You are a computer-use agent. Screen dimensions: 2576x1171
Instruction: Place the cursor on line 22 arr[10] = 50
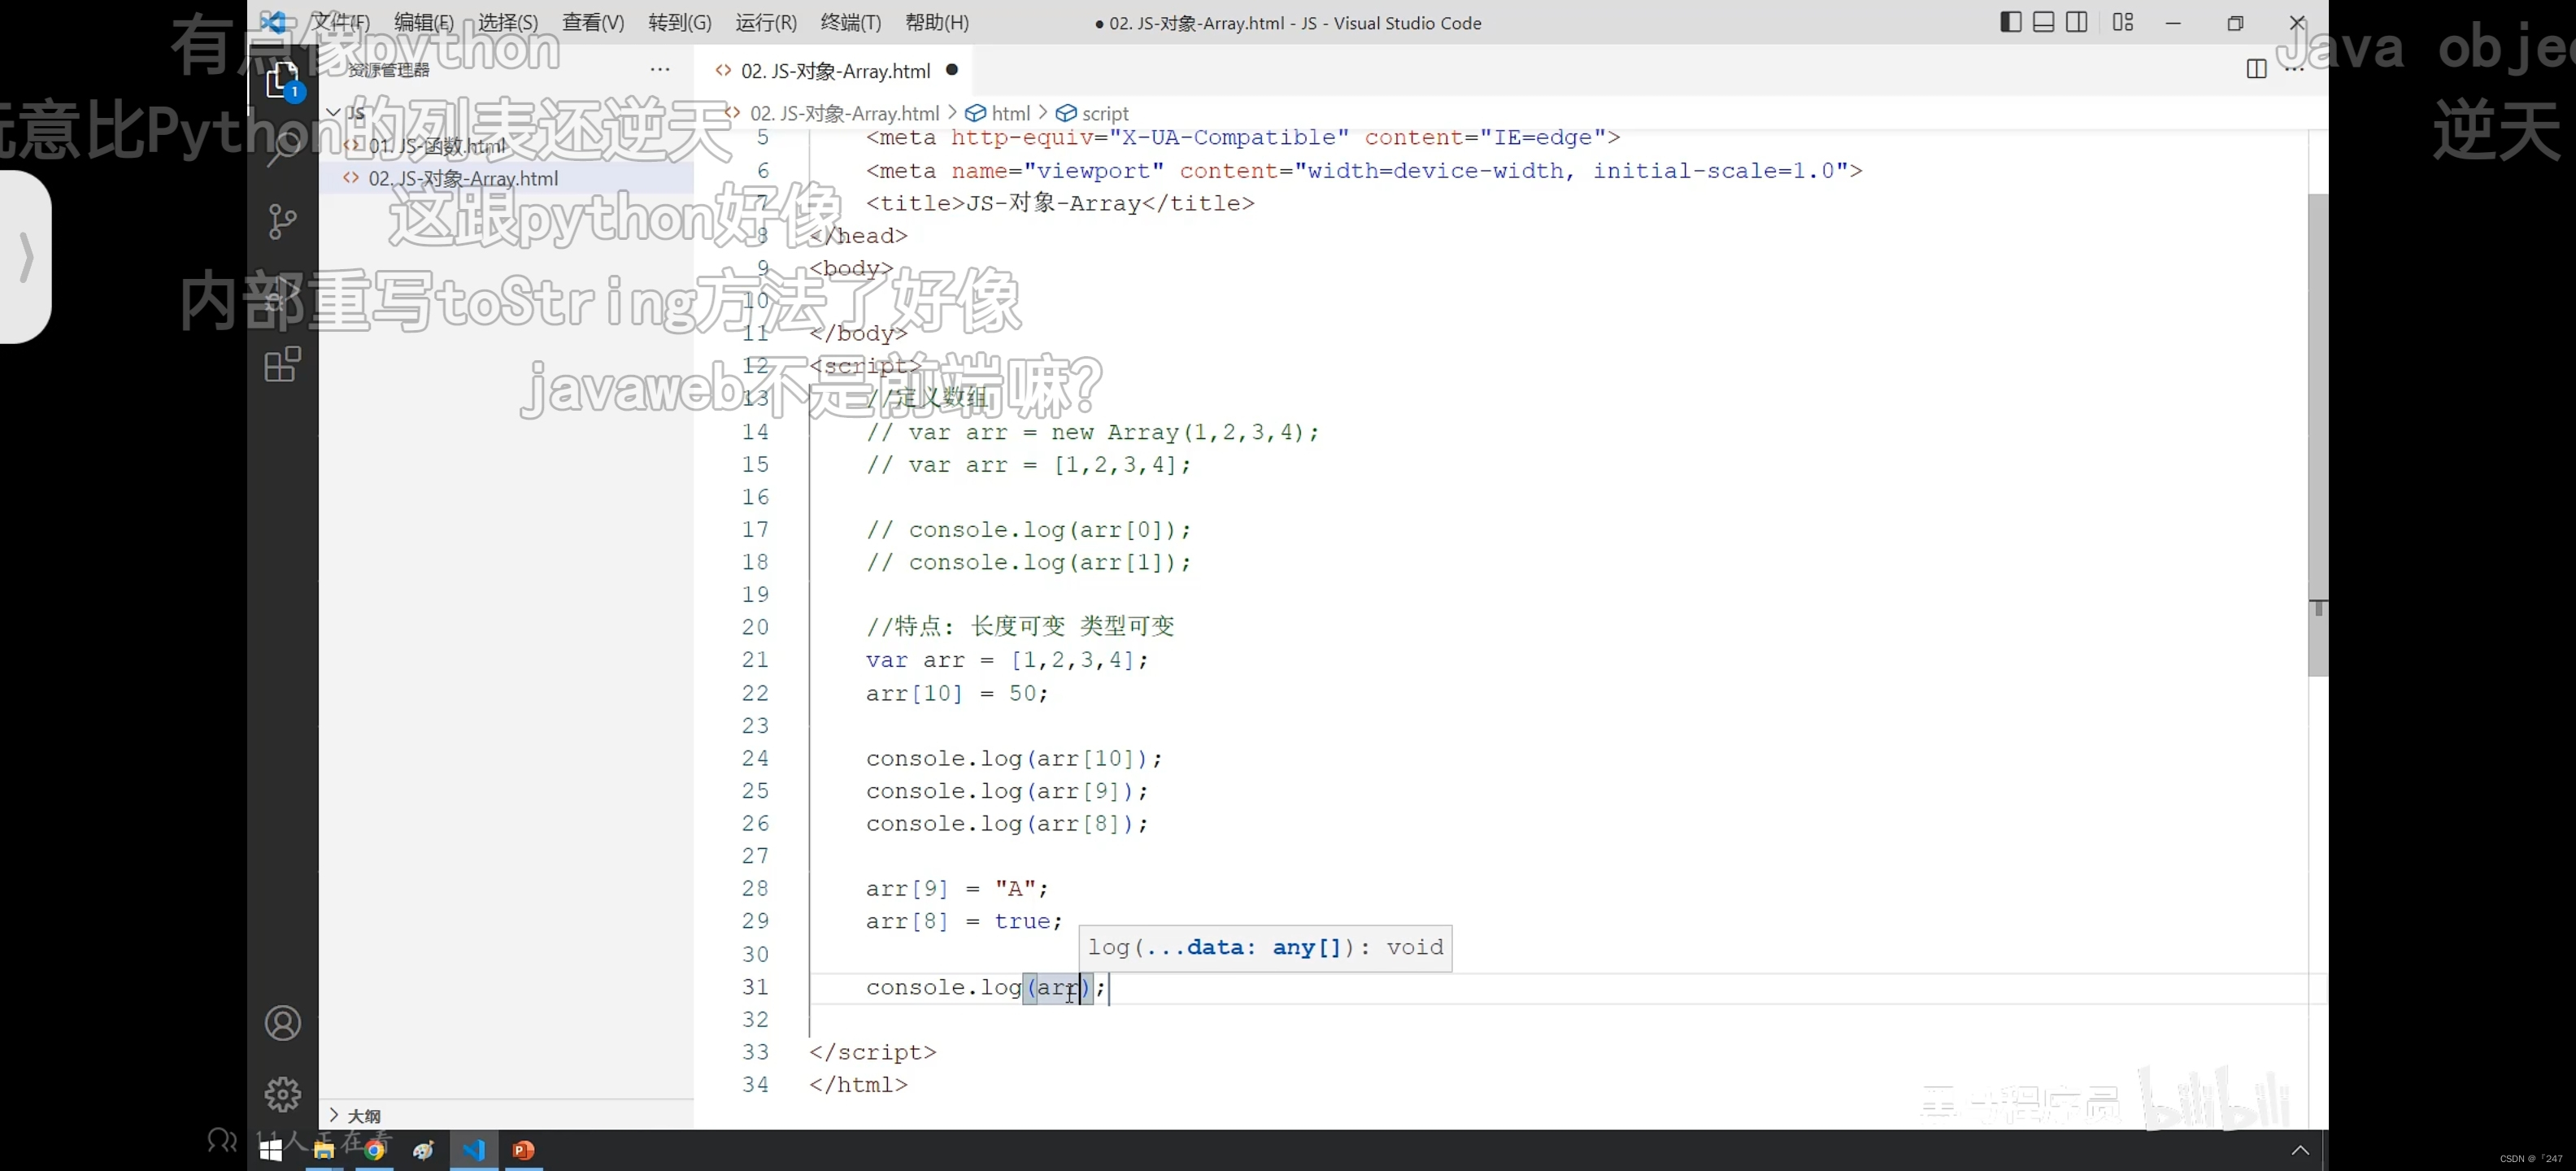point(957,693)
